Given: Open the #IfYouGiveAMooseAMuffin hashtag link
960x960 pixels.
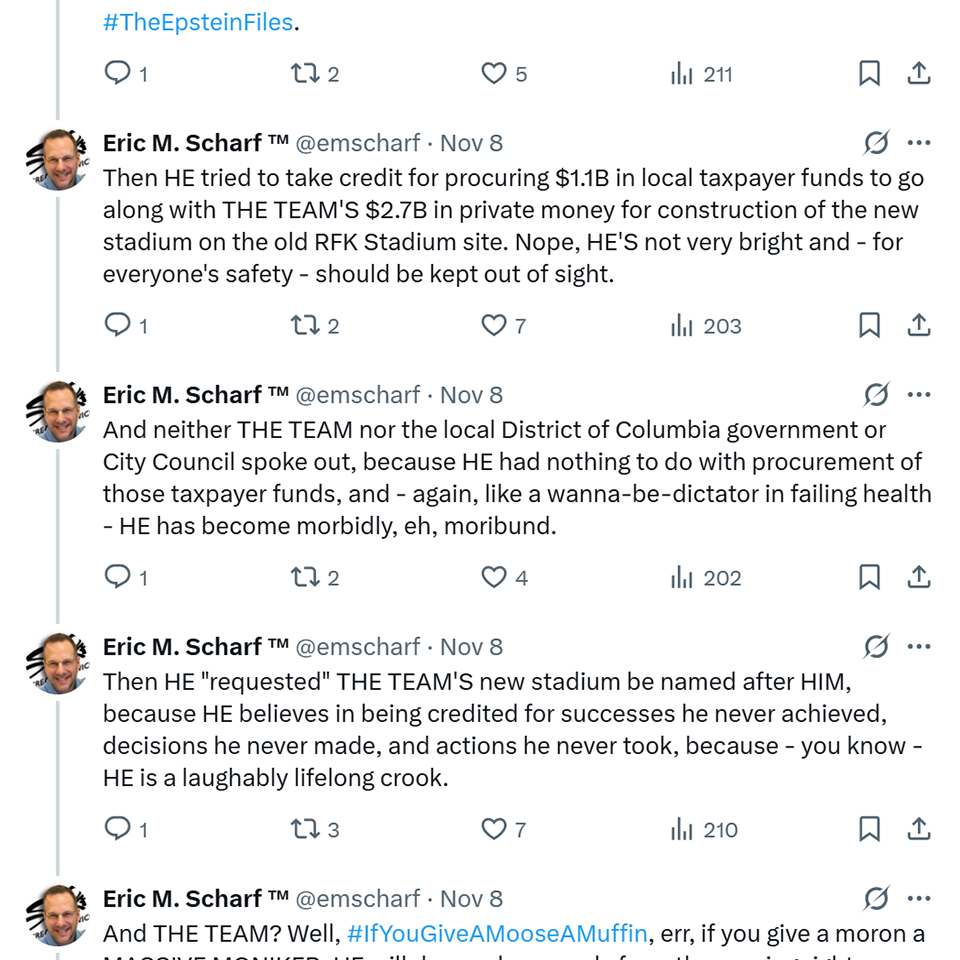Looking at the screenshot, I should [497, 934].
